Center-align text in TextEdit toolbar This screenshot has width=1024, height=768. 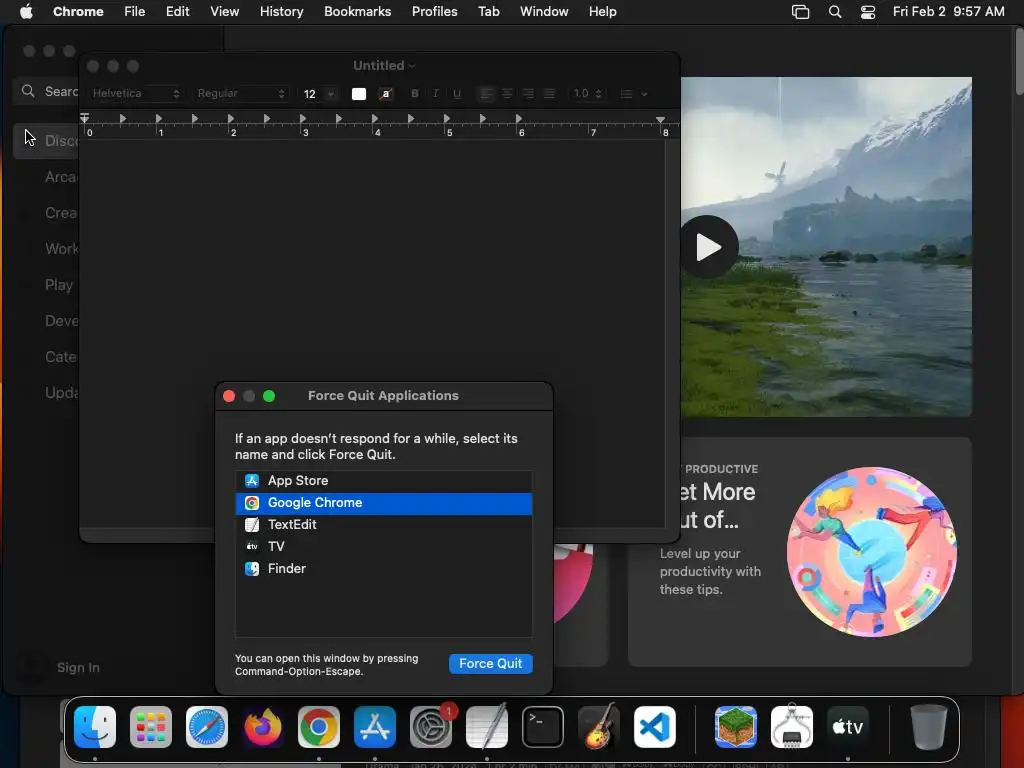pyautogui.click(x=507, y=94)
